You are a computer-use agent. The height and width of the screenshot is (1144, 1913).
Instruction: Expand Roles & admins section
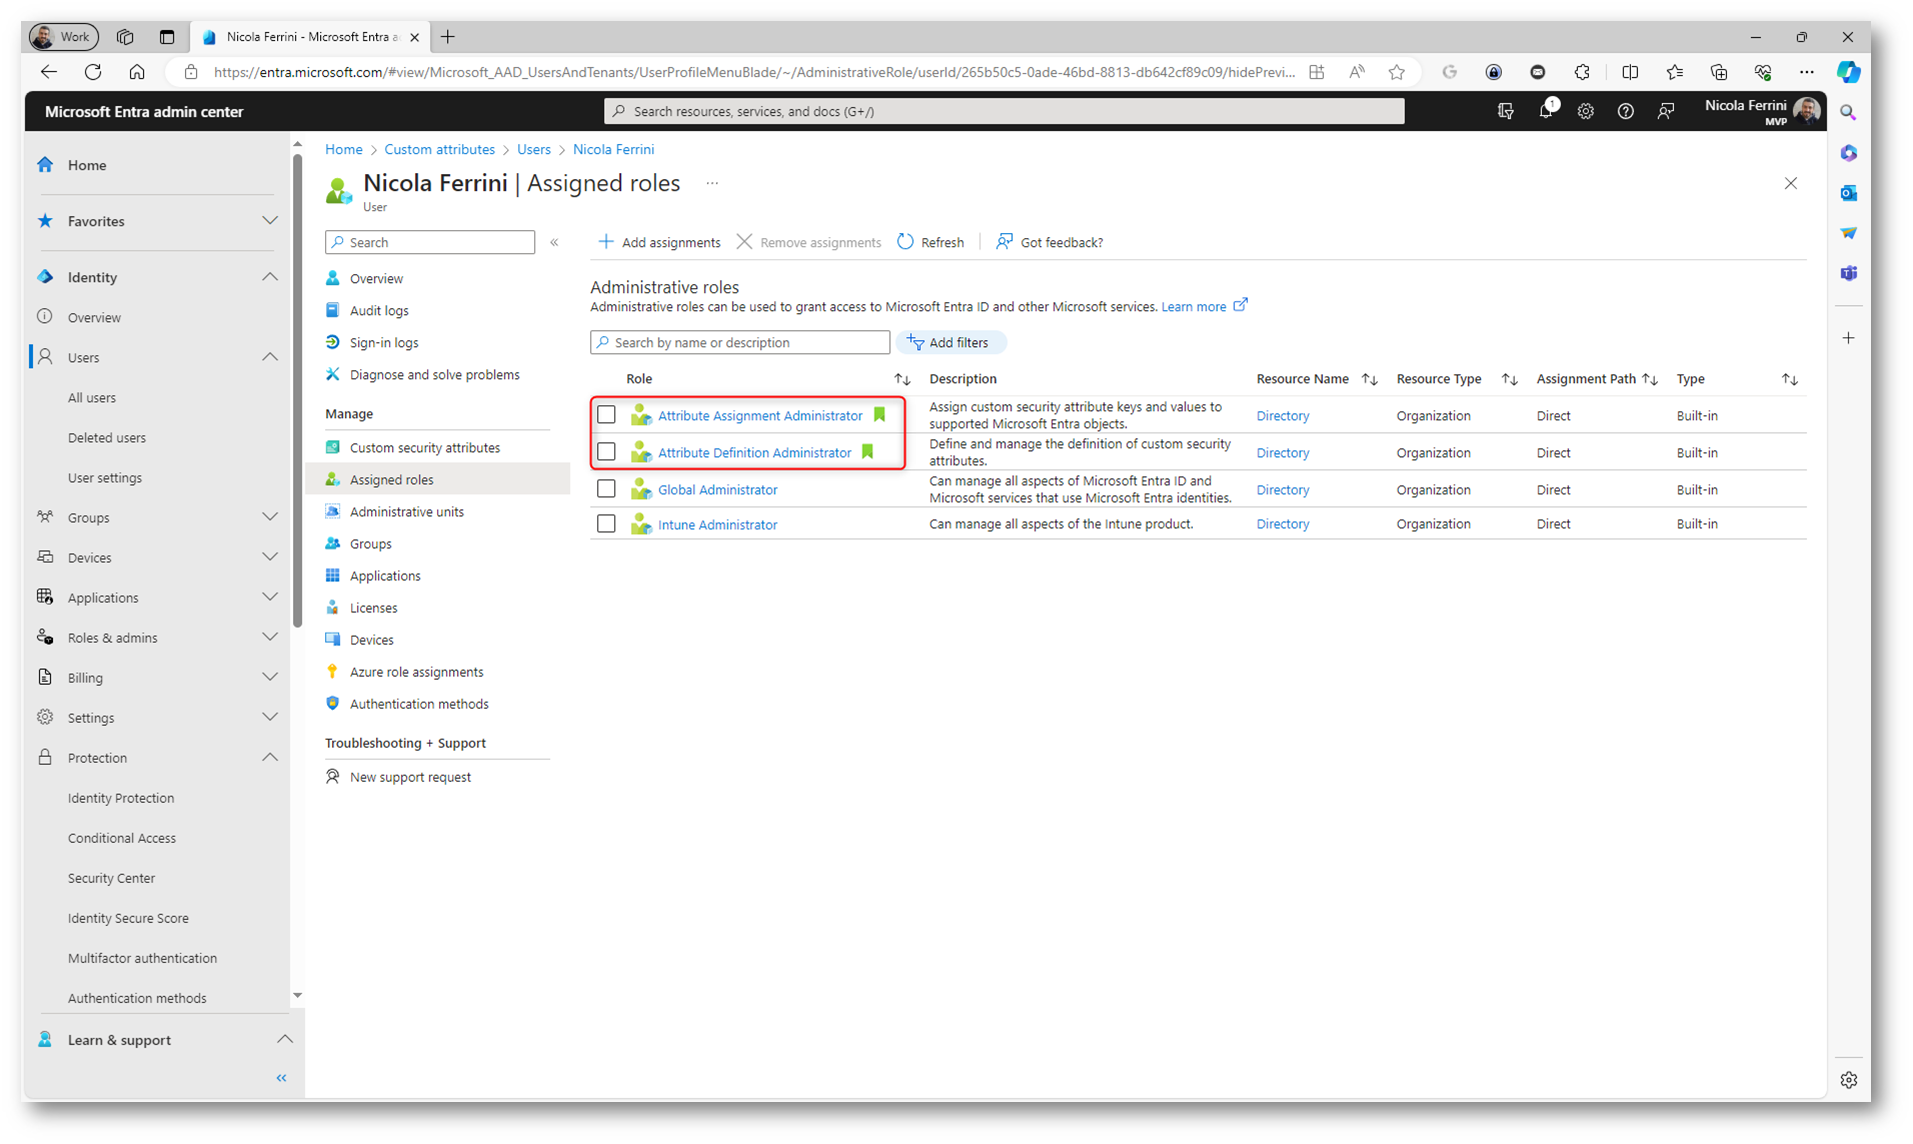tap(270, 637)
